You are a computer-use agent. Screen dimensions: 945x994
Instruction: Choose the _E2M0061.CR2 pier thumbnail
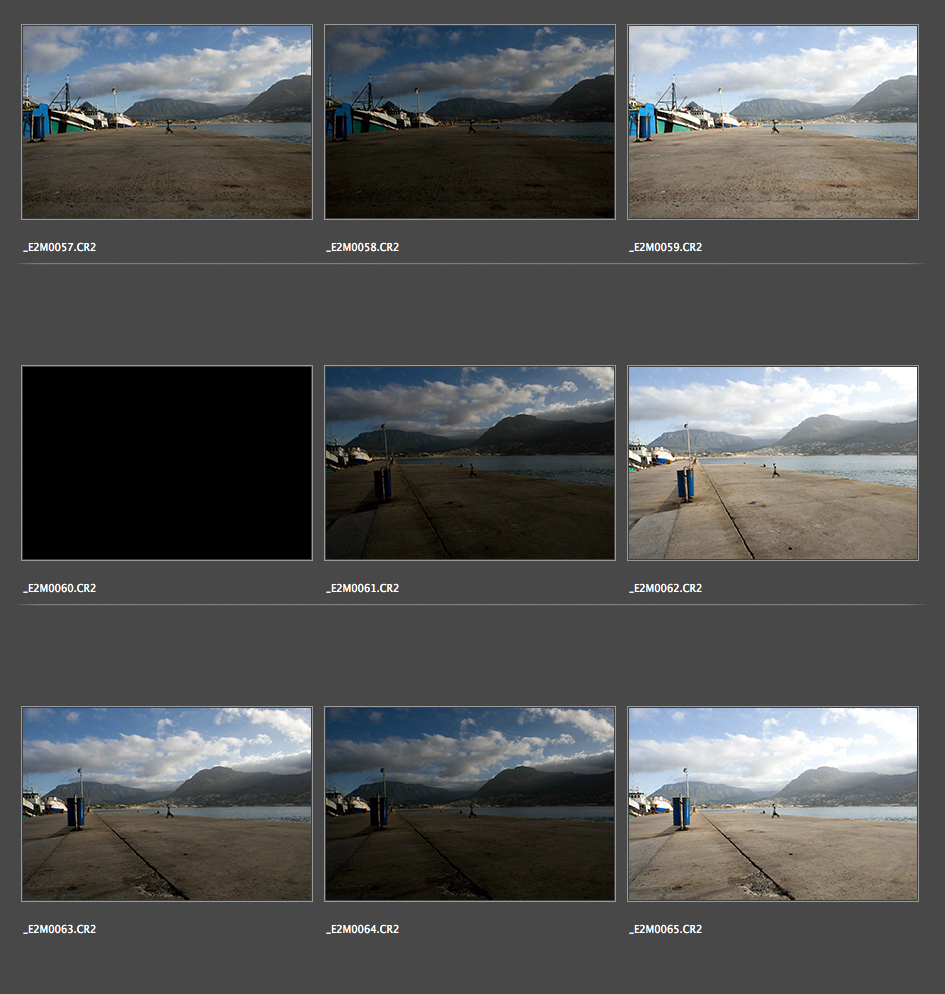[x=470, y=463]
